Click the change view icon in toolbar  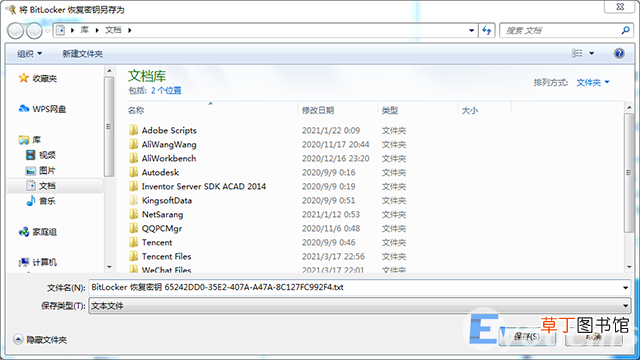(x=577, y=53)
